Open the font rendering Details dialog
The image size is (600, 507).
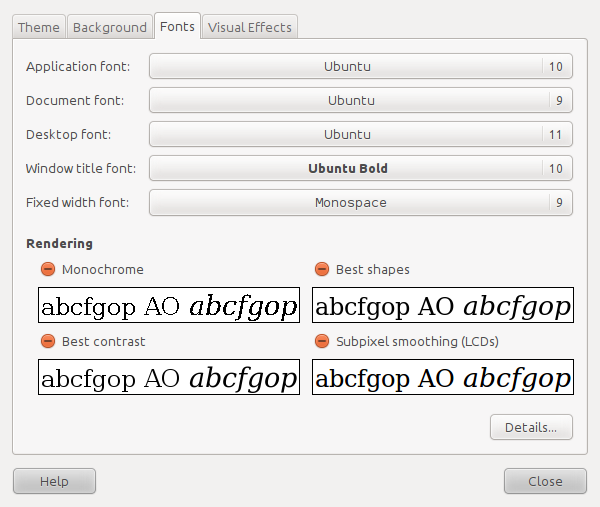click(531, 427)
